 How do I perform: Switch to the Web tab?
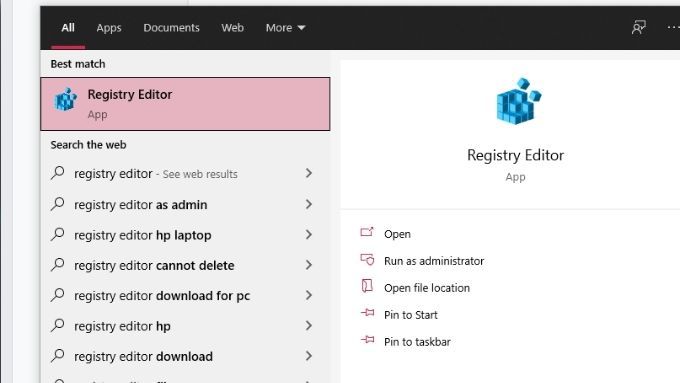(232, 28)
